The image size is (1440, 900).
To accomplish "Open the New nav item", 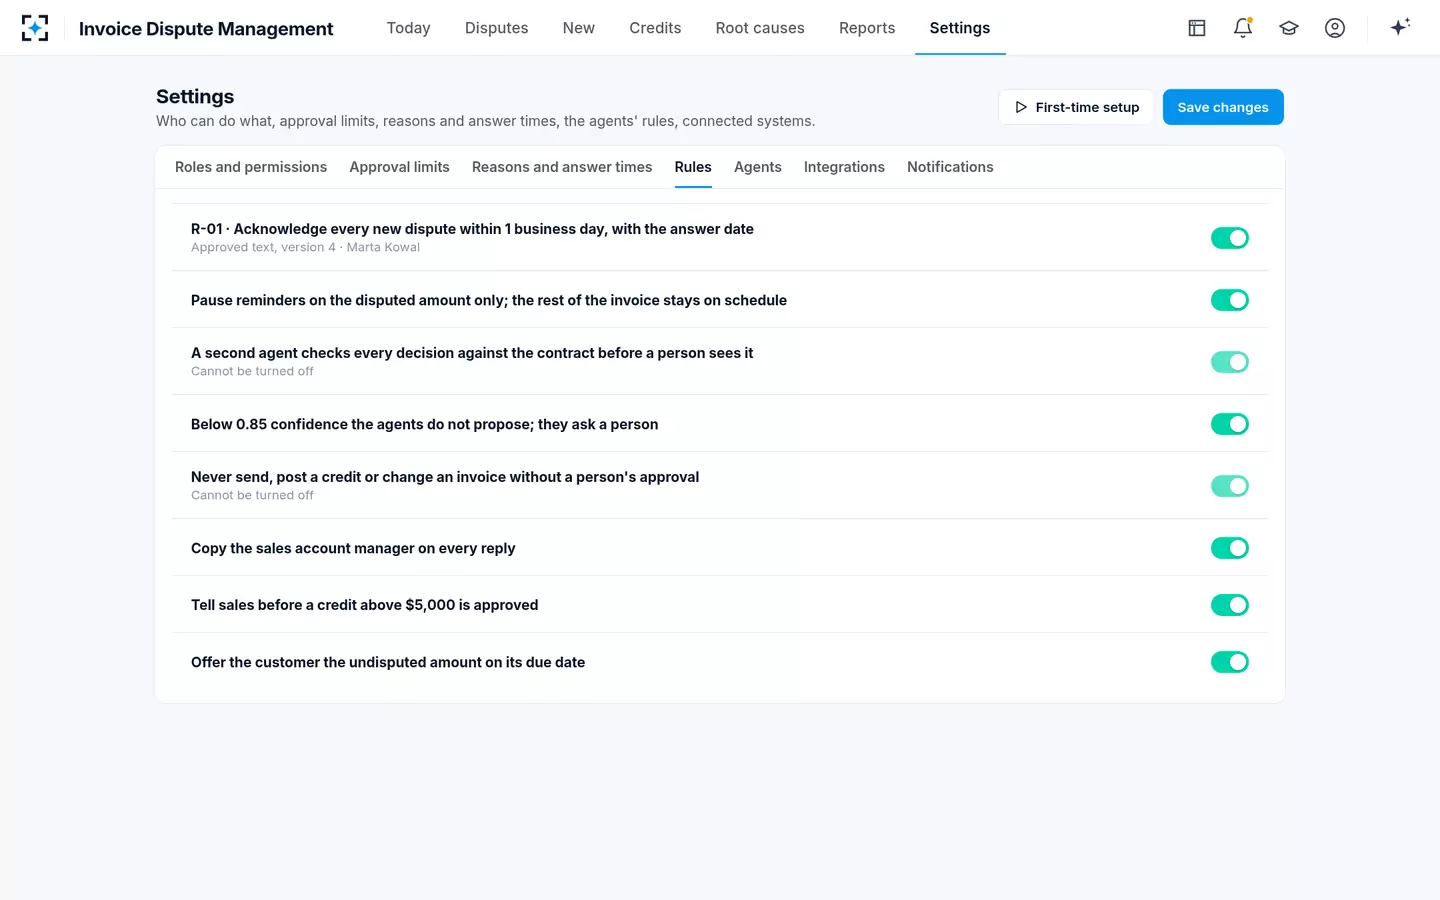I will coord(579,28).
